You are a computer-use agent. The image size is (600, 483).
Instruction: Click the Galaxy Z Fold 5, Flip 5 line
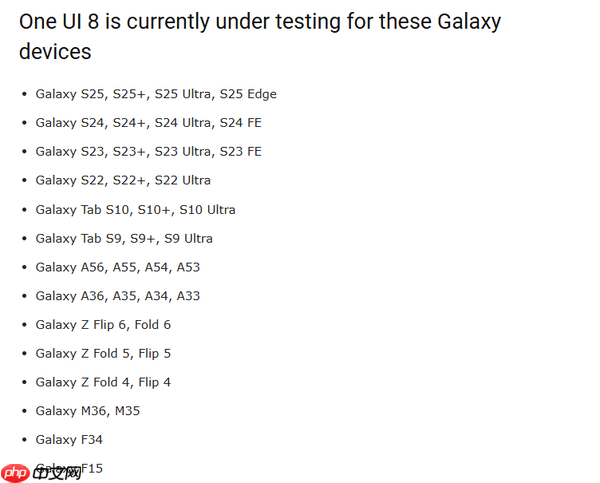pyautogui.click(x=103, y=353)
